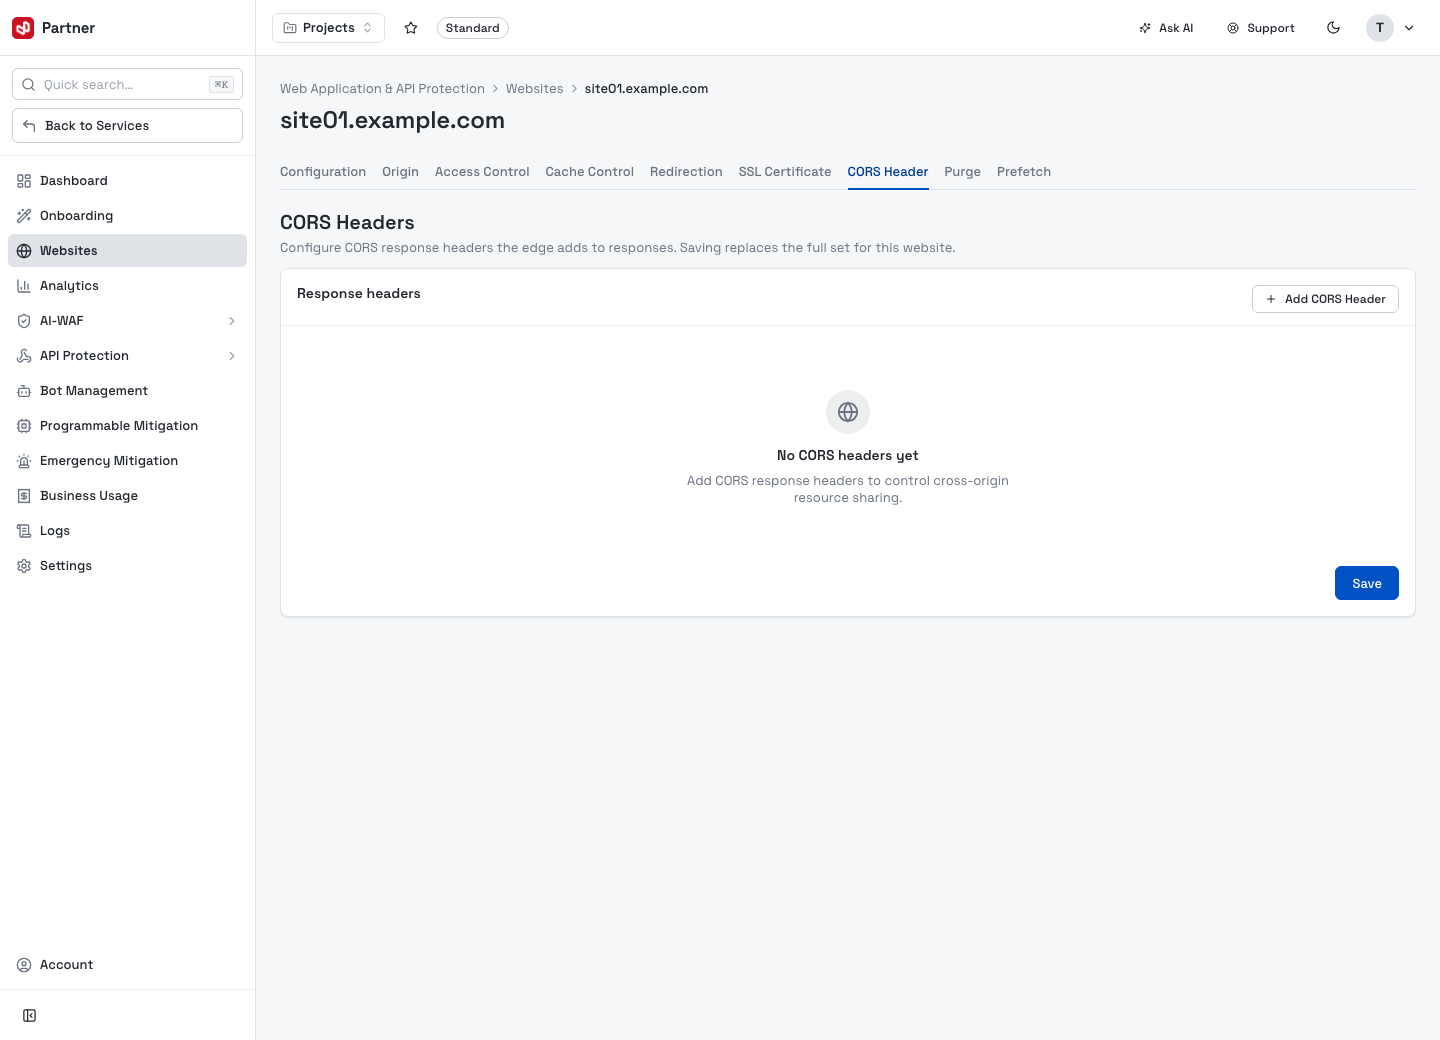Screen dimensions: 1440x1040
Task: Collapse the sidebar panel icon
Action: click(30, 1016)
